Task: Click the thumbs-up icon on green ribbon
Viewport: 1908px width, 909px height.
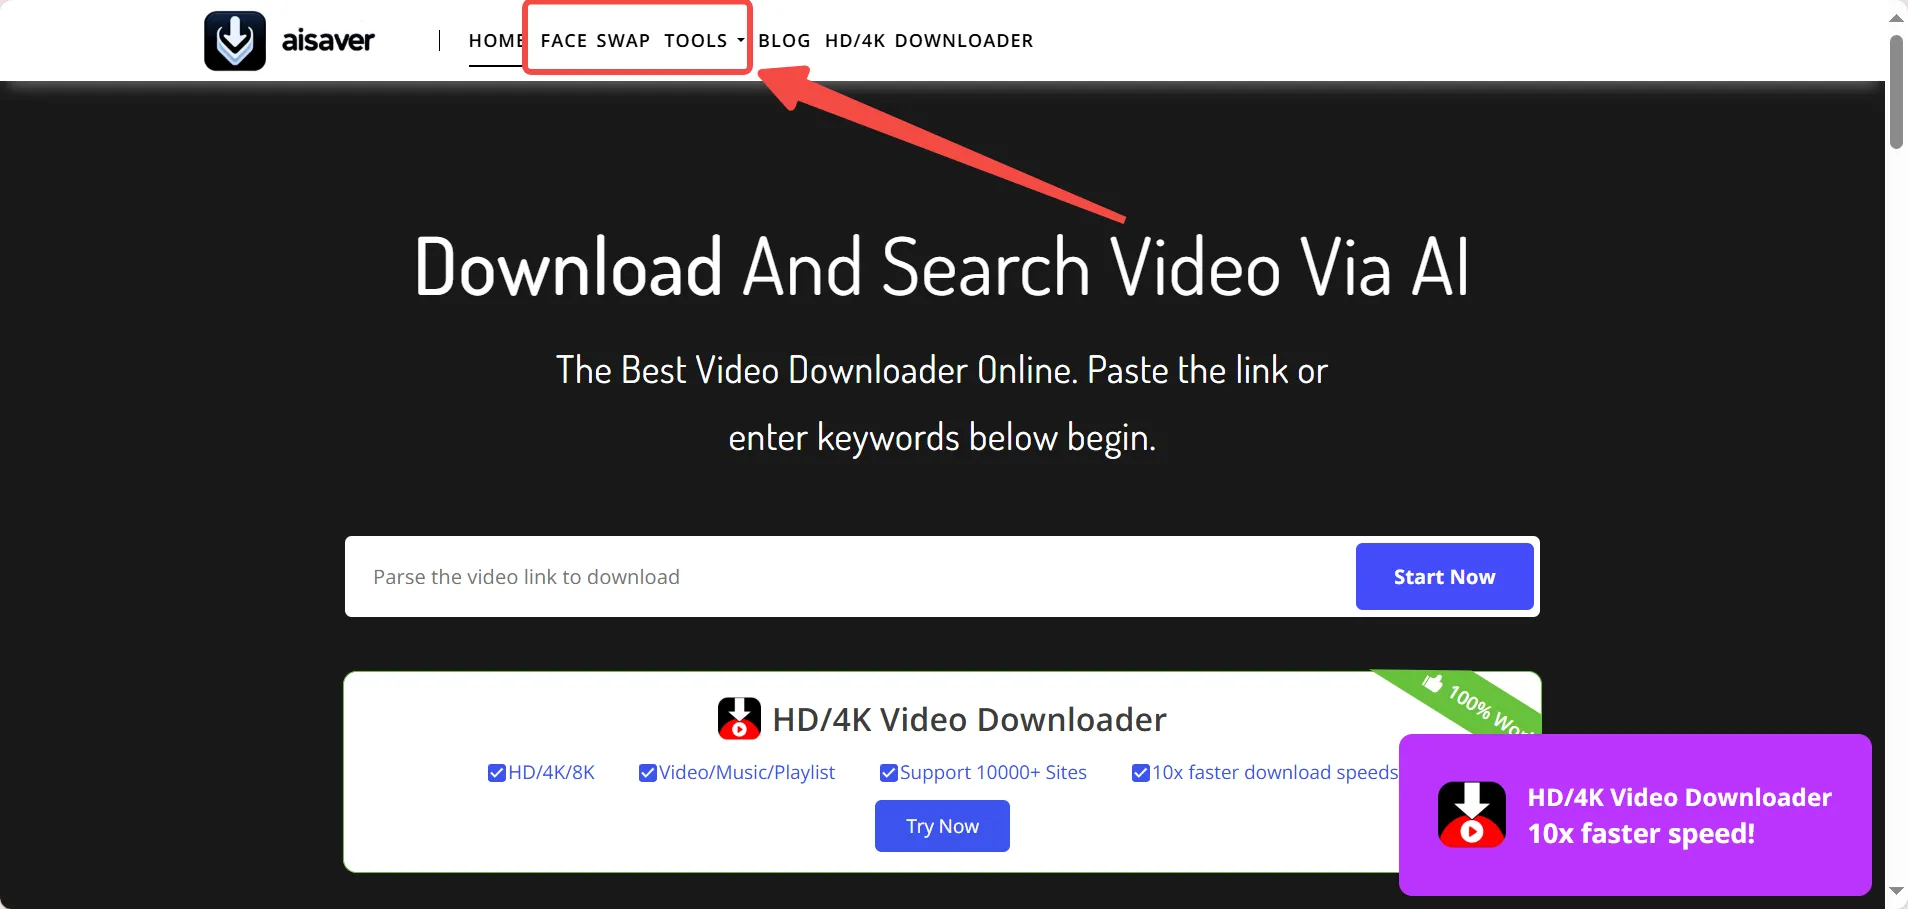Action: (x=1433, y=684)
